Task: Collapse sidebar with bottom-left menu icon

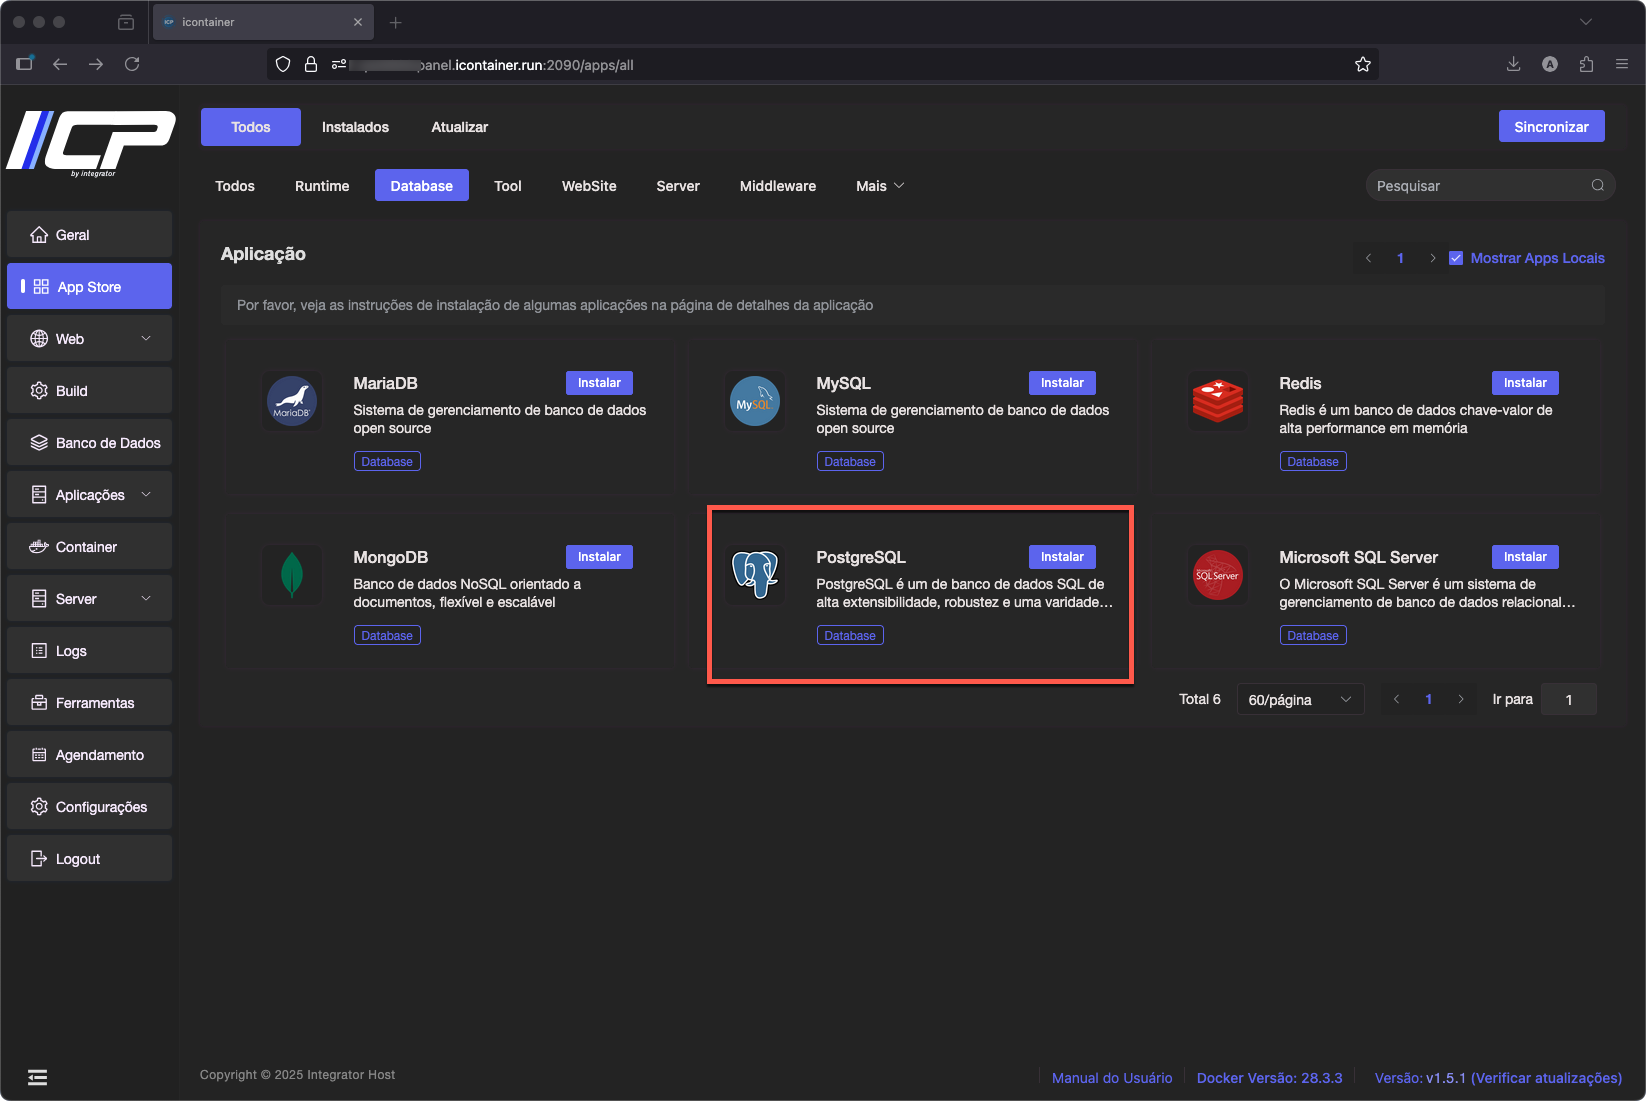Action: pos(38,1077)
